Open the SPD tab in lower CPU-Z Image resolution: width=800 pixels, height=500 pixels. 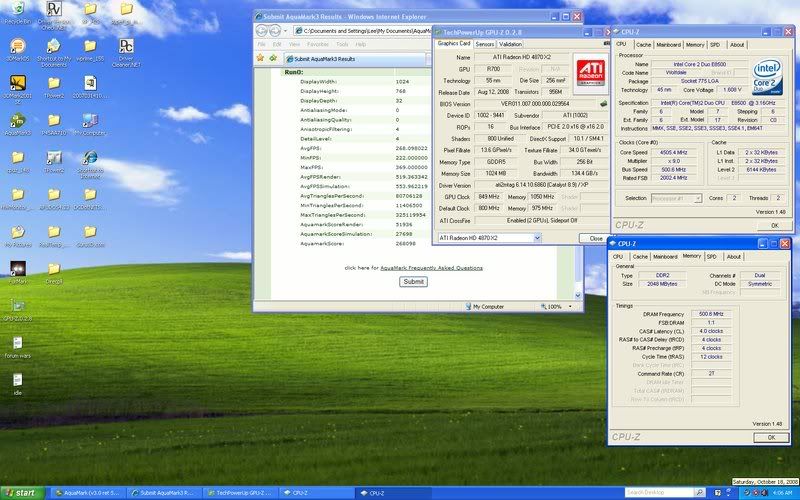(x=712, y=257)
